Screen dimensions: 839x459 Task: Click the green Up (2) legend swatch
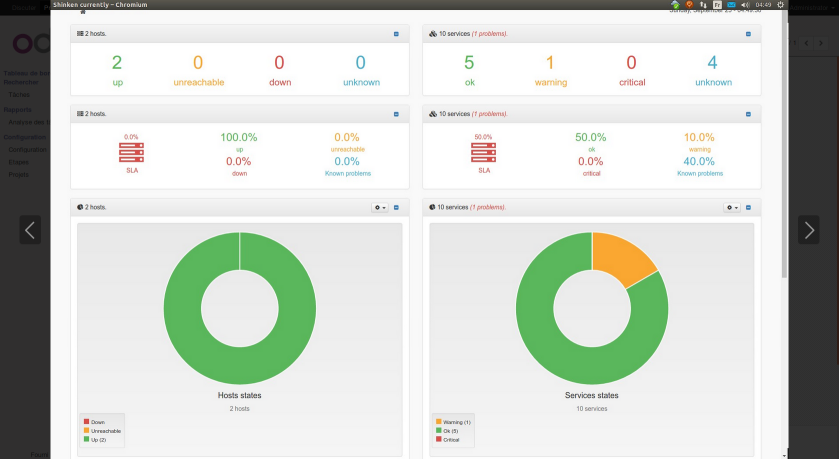pos(86,439)
